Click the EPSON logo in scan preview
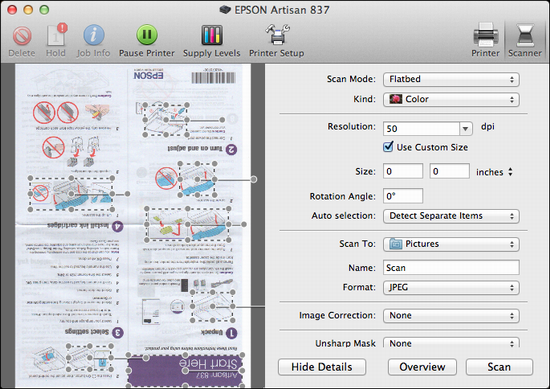 coord(148,75)
